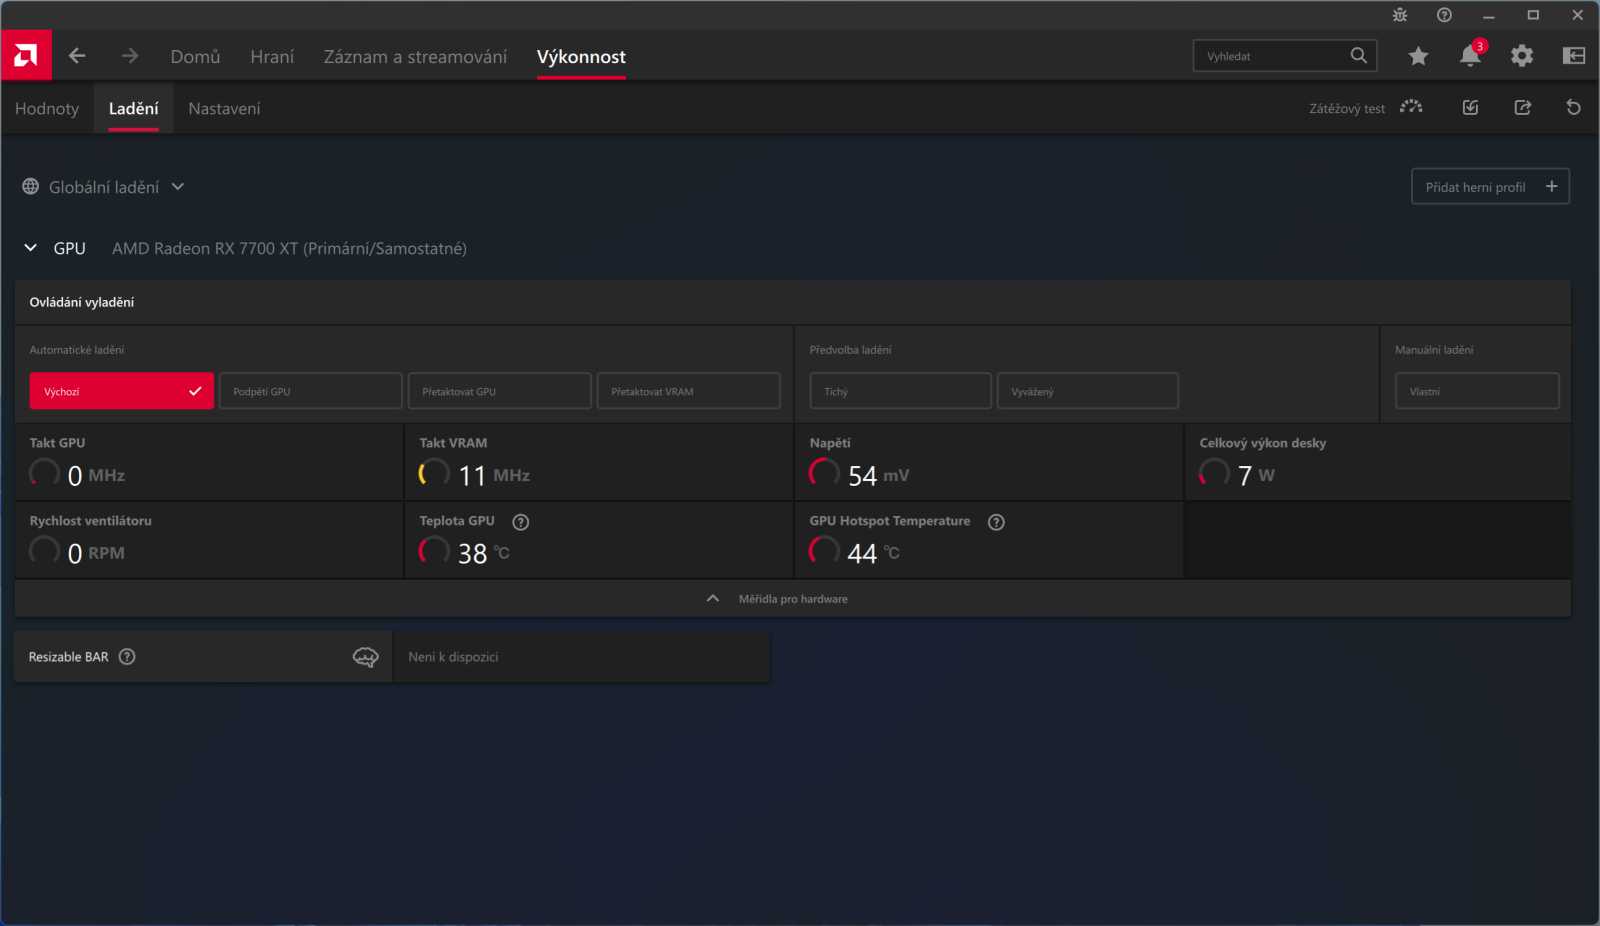Open the Hraní tab
This screenshot has width=1600, height=926.
coord(272,57)
